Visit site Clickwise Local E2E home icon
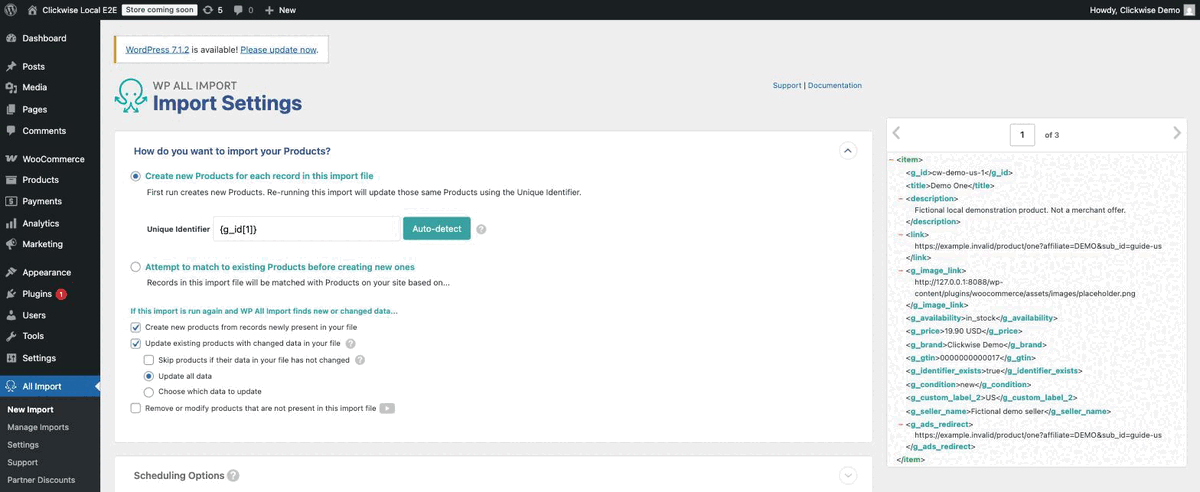 (33, 10)
